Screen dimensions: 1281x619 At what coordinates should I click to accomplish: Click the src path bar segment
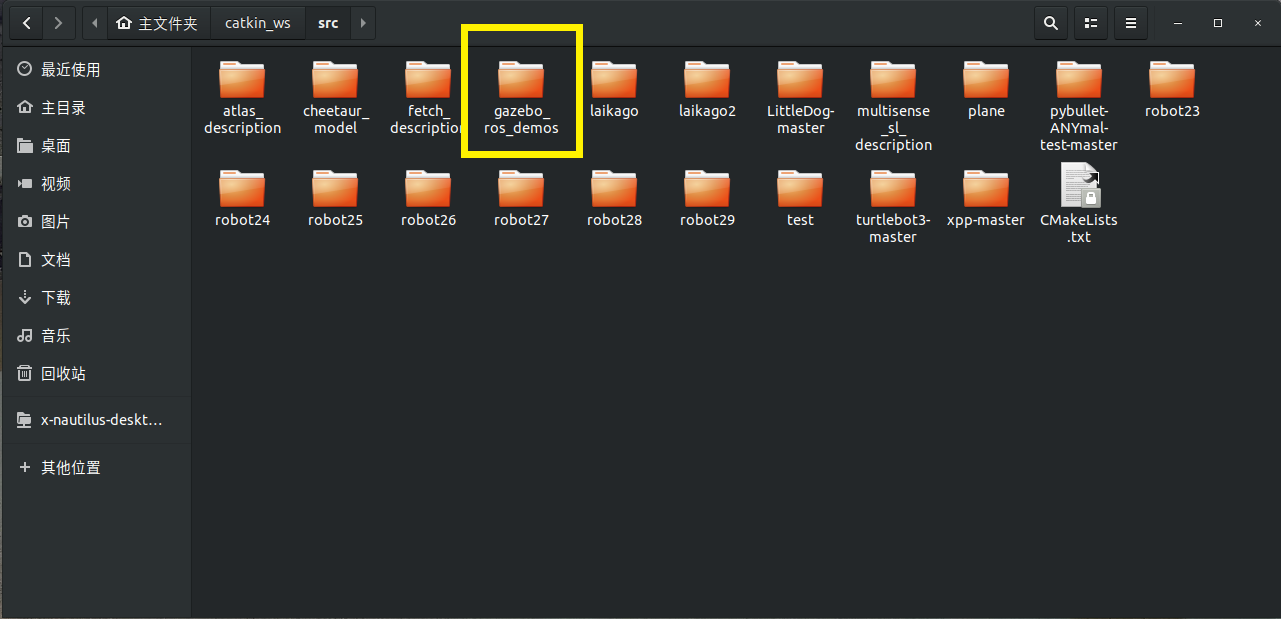pos(328,22)
